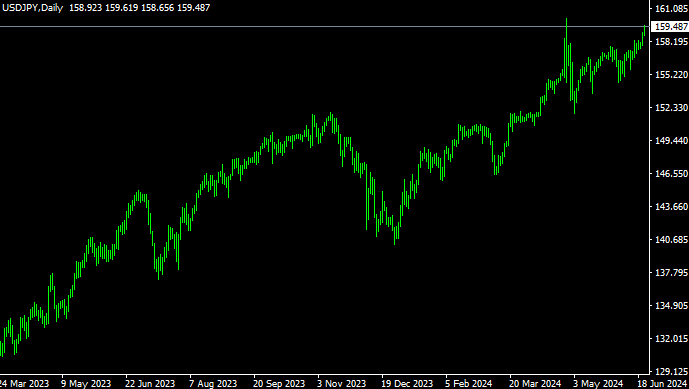Click the 3 May 2024 date label

598,384
